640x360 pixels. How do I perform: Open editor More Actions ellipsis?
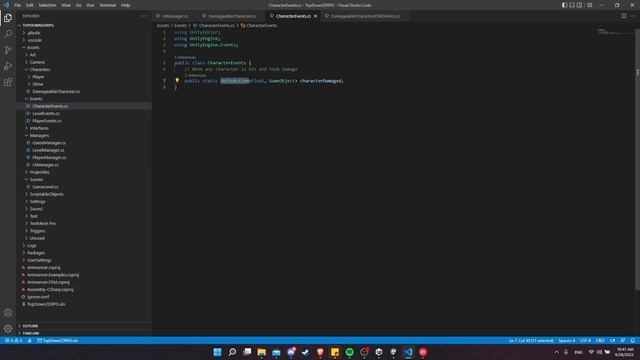(x=632, y=16)
